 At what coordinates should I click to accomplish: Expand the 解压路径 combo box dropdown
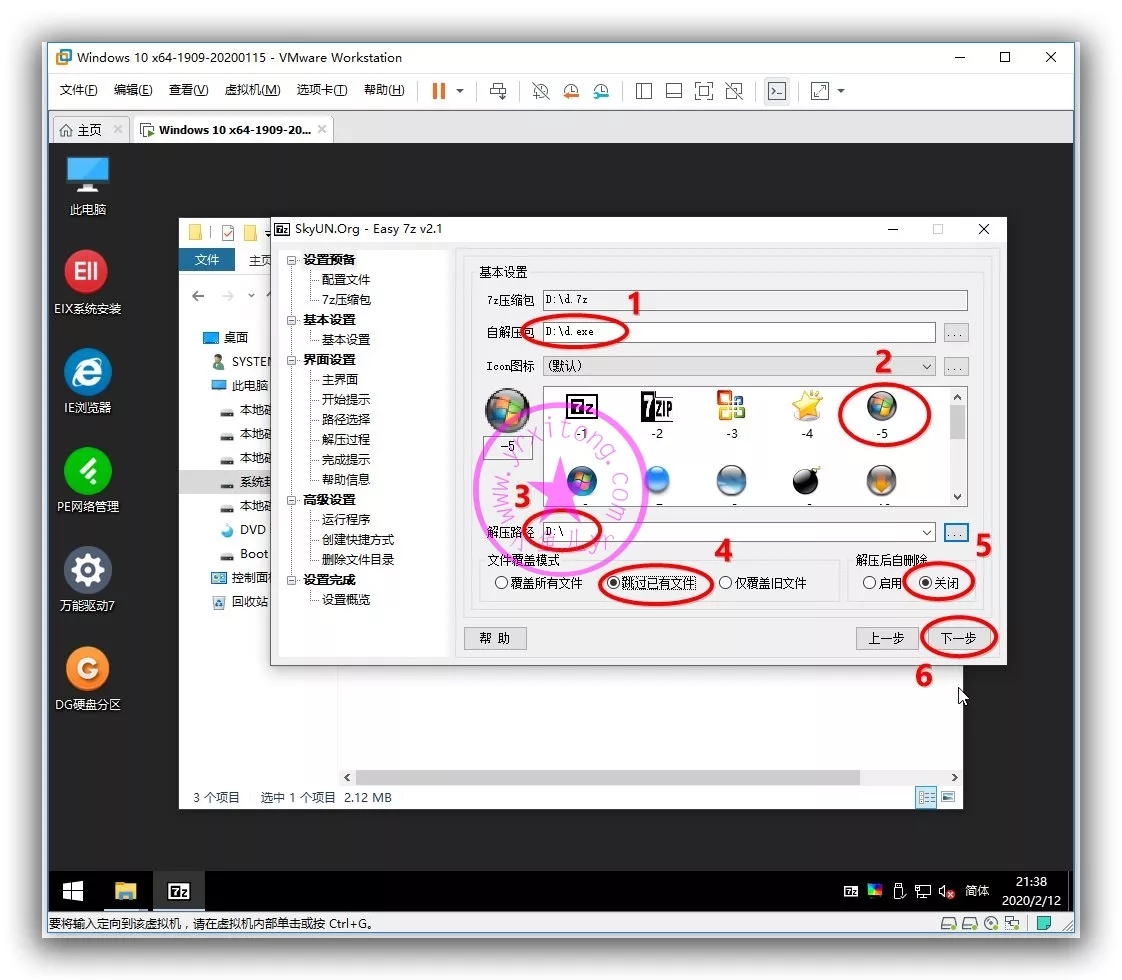tap(927, 533)
